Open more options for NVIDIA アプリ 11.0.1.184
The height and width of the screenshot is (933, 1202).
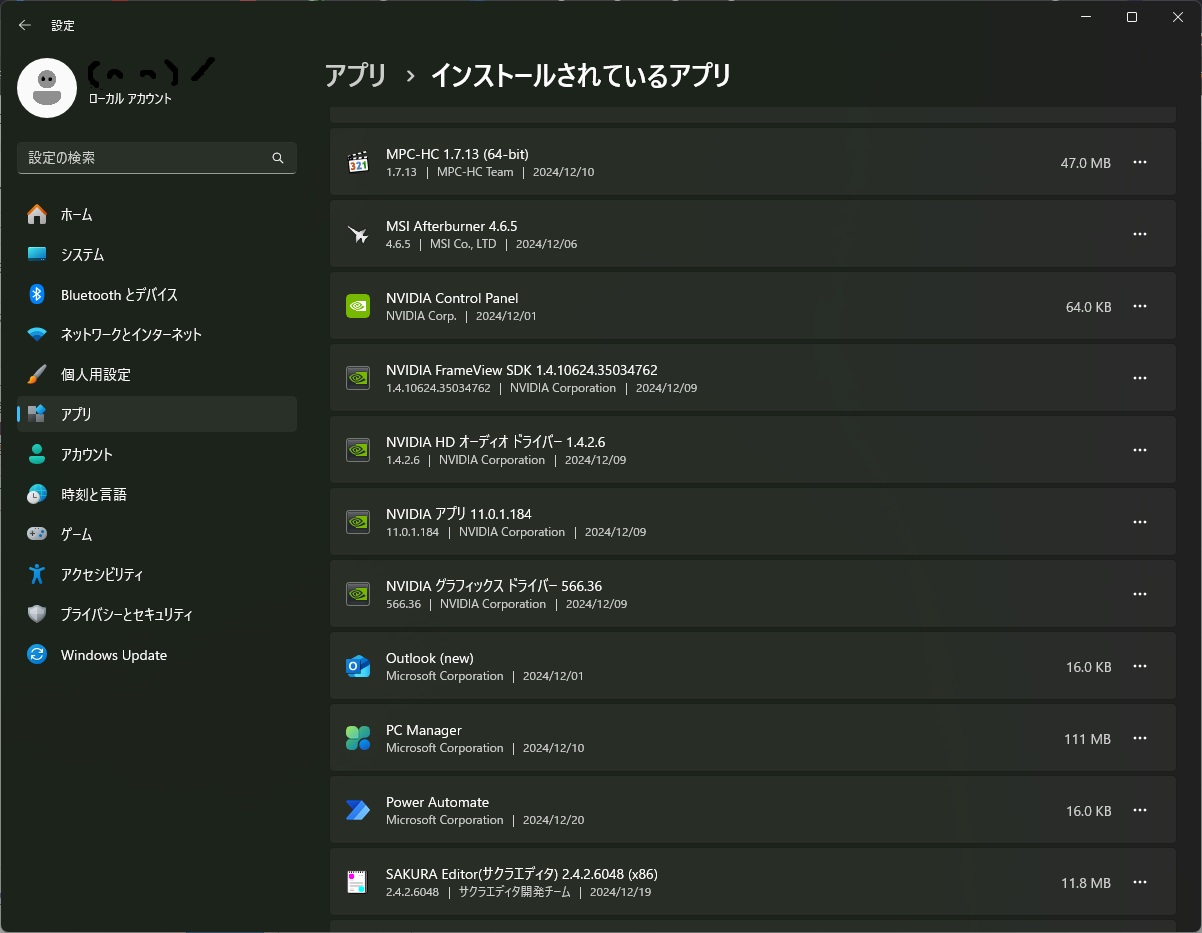[x=1140, y=522]
